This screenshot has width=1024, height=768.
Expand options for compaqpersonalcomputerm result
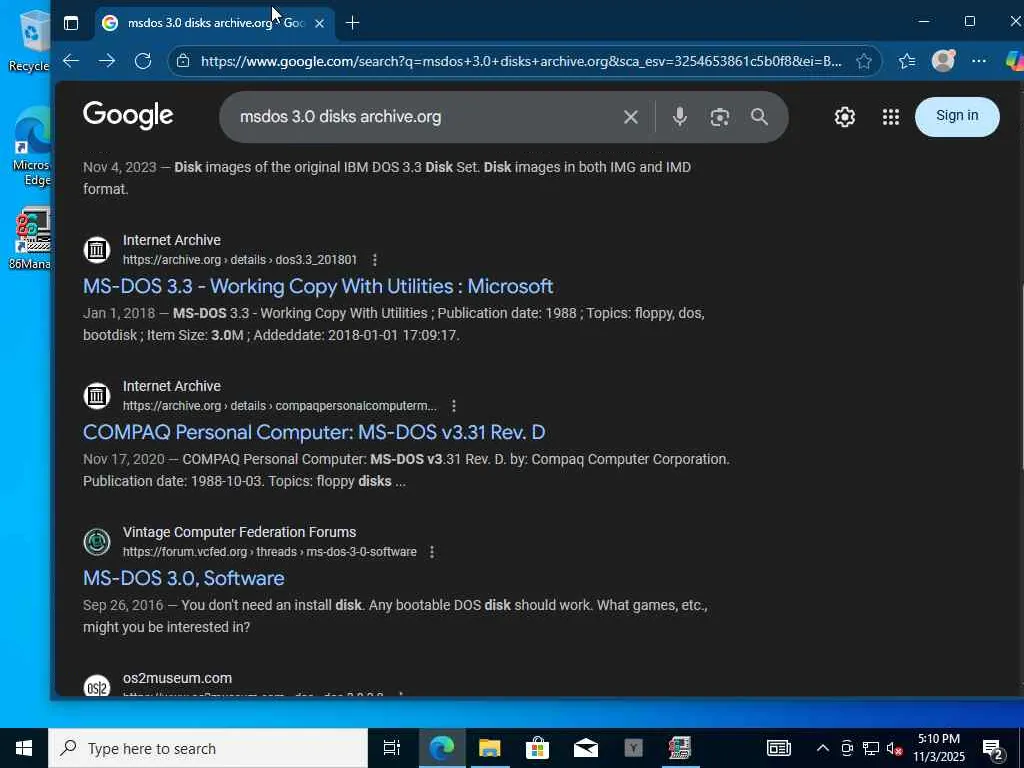pyautogui.click(x=454, y=406)
